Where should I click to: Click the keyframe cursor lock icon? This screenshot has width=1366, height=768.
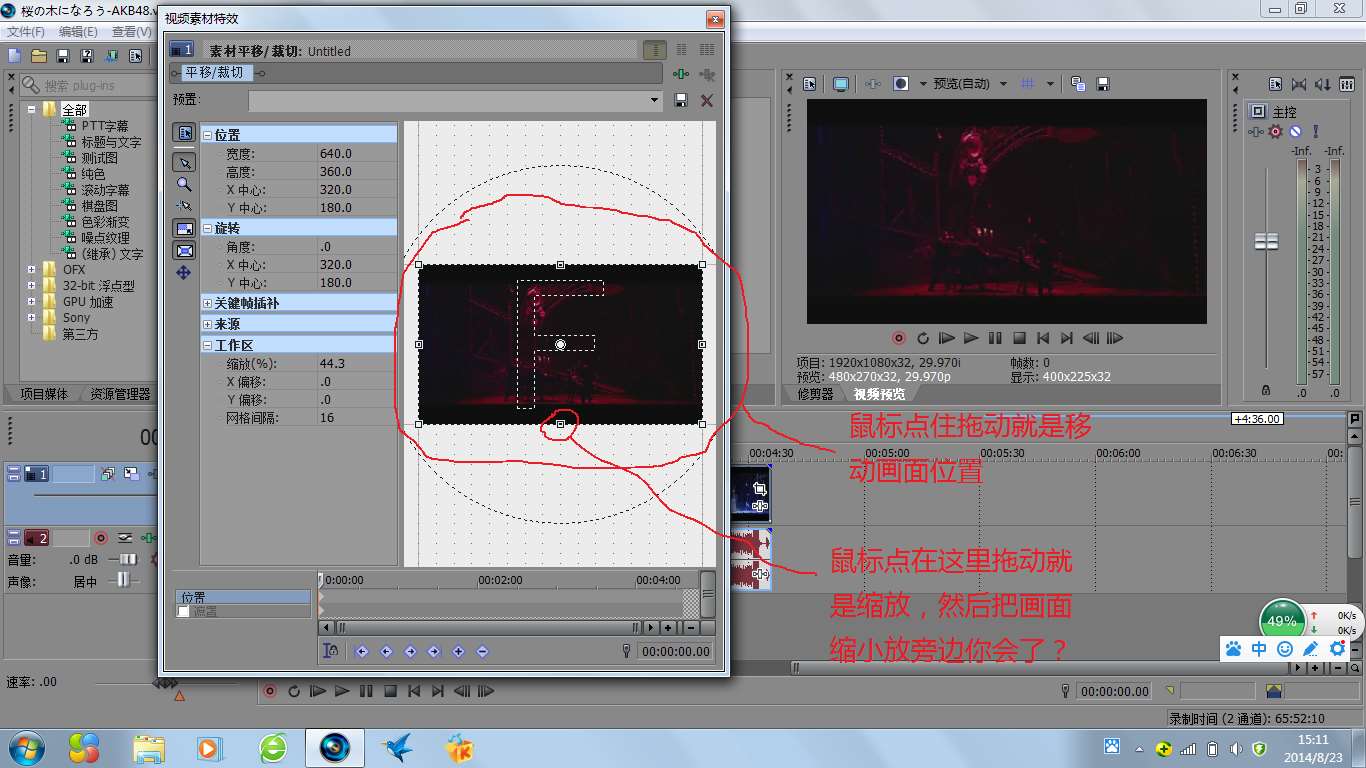pyautogui.click(x=330, y=651)
